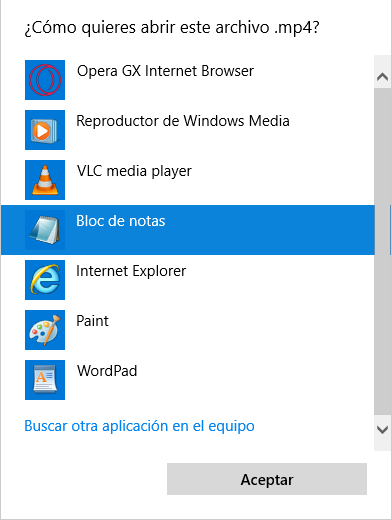Viewport: 392px width, 520px height.
Task: Confirm with the Aceptar button
Action: pos(267,479)
